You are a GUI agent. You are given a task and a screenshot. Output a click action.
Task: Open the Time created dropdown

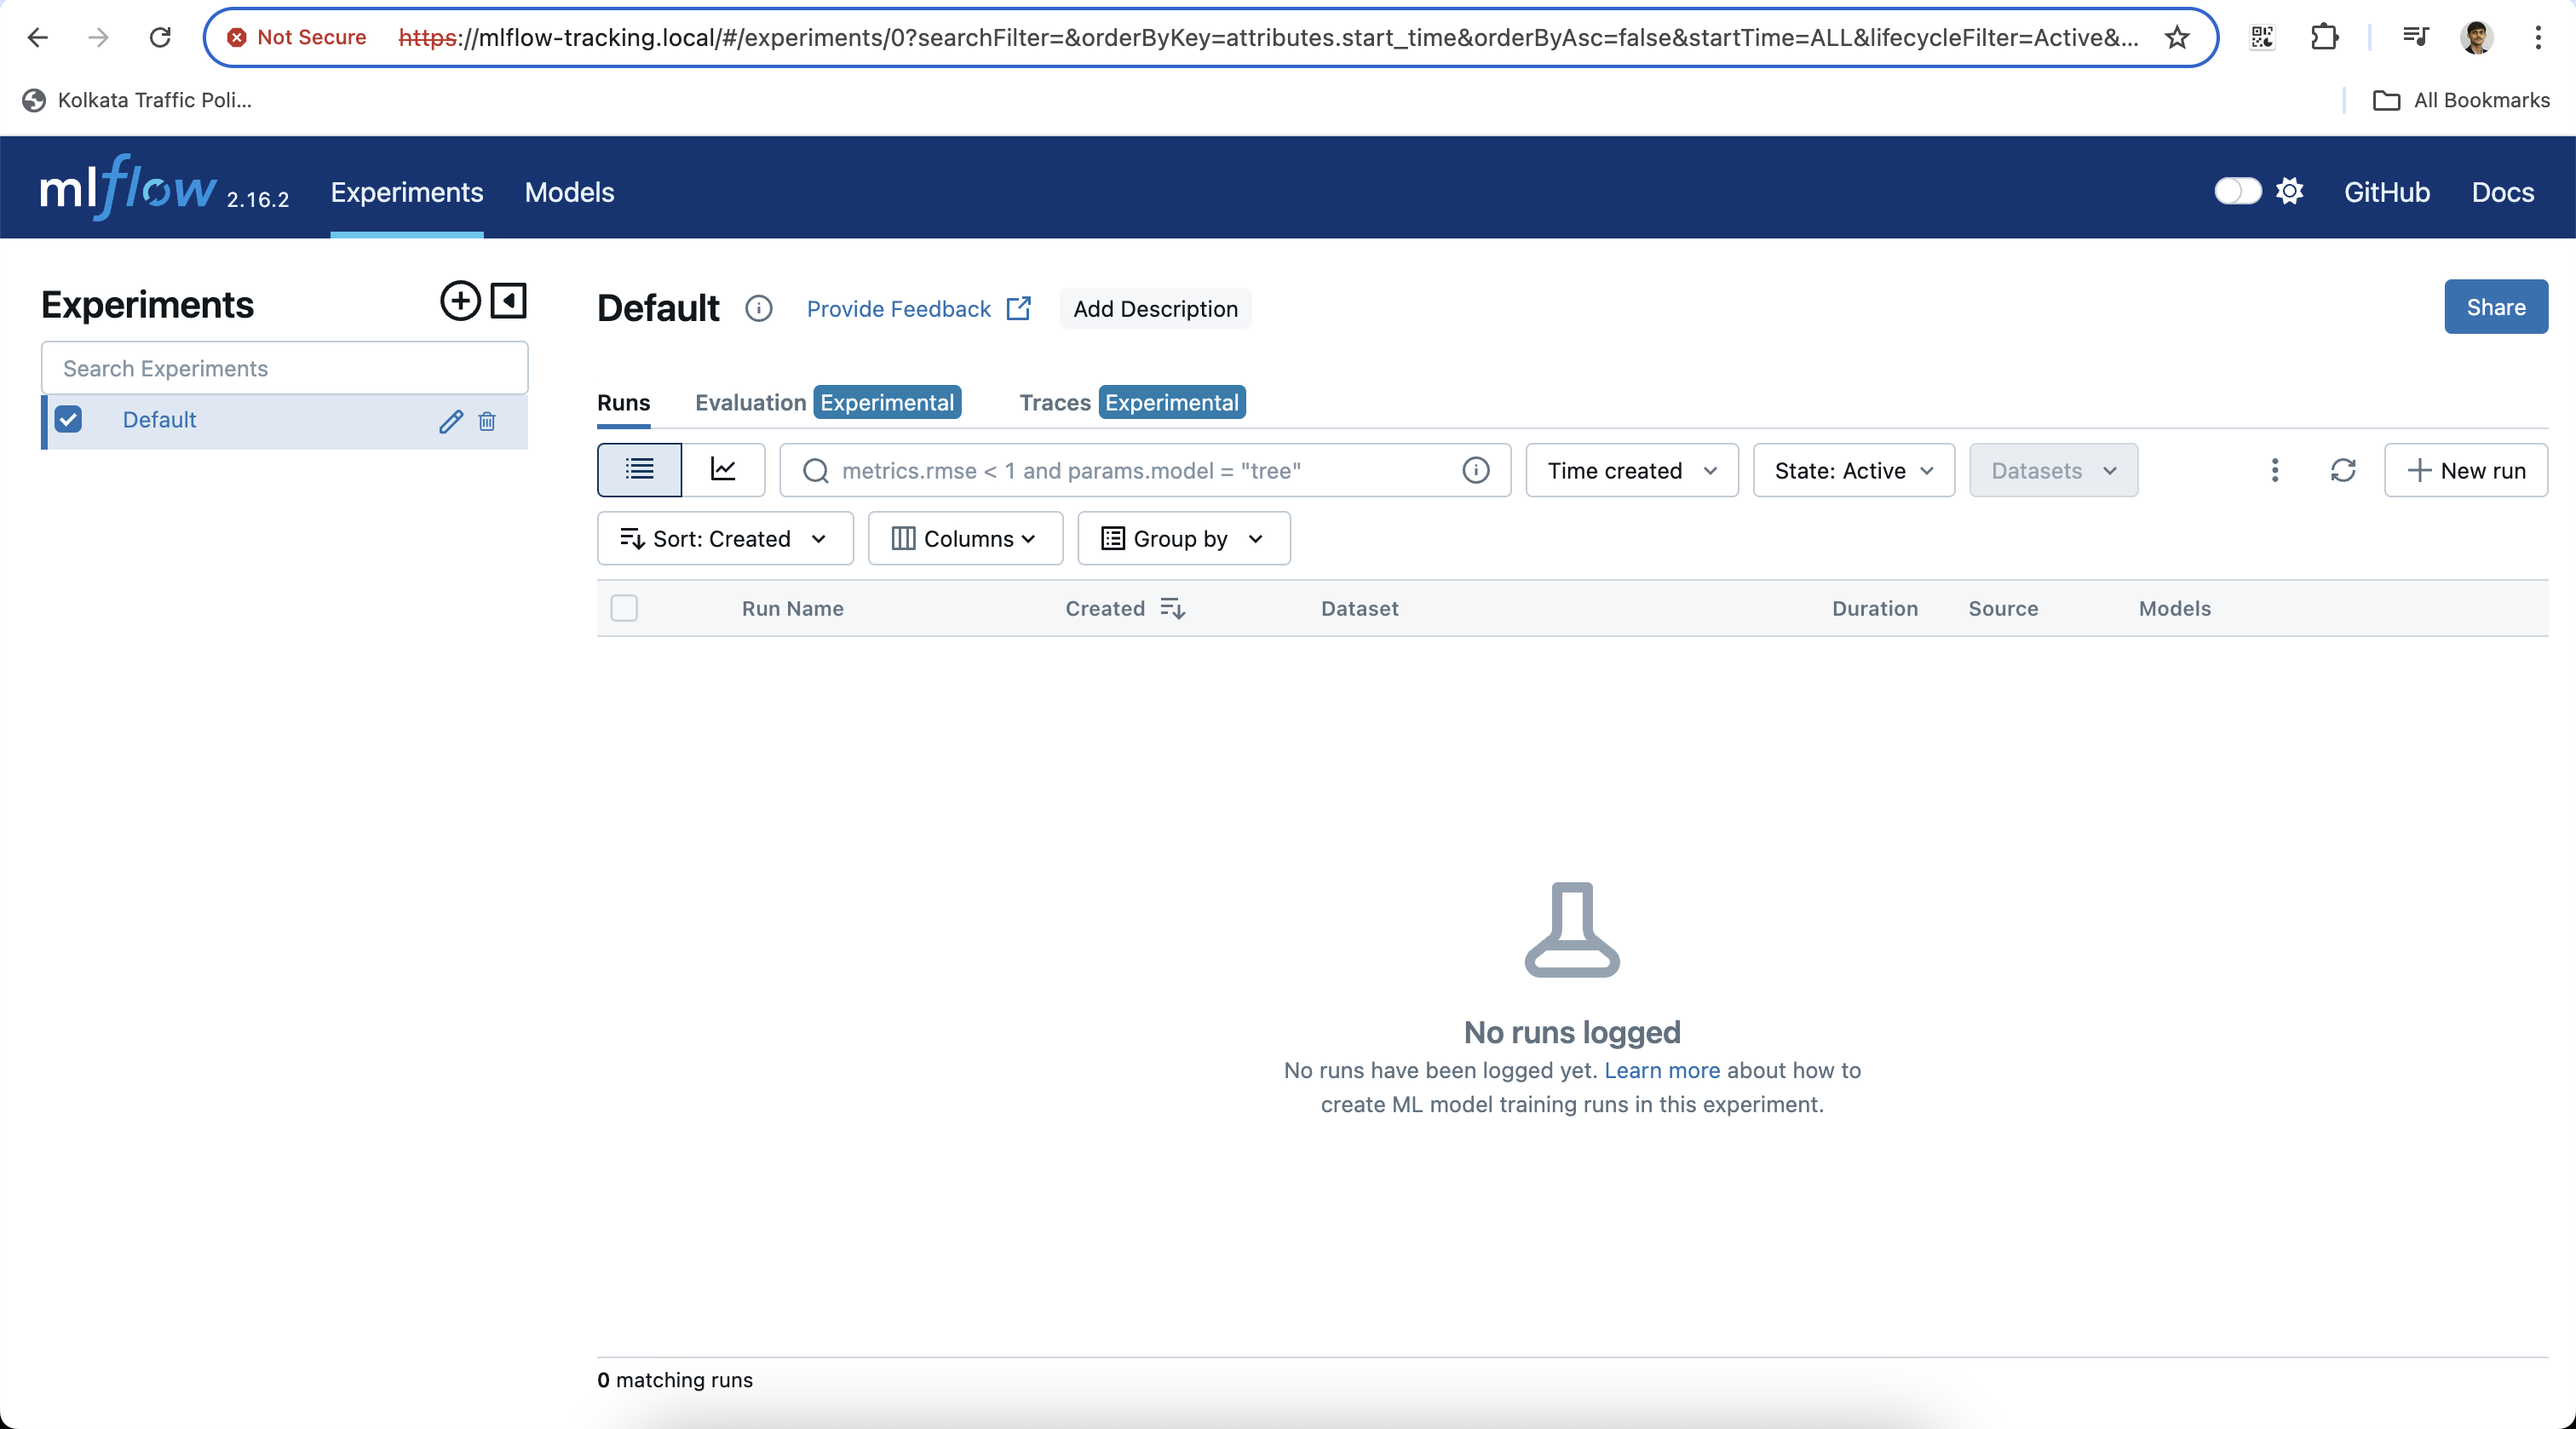(1632, 470)
